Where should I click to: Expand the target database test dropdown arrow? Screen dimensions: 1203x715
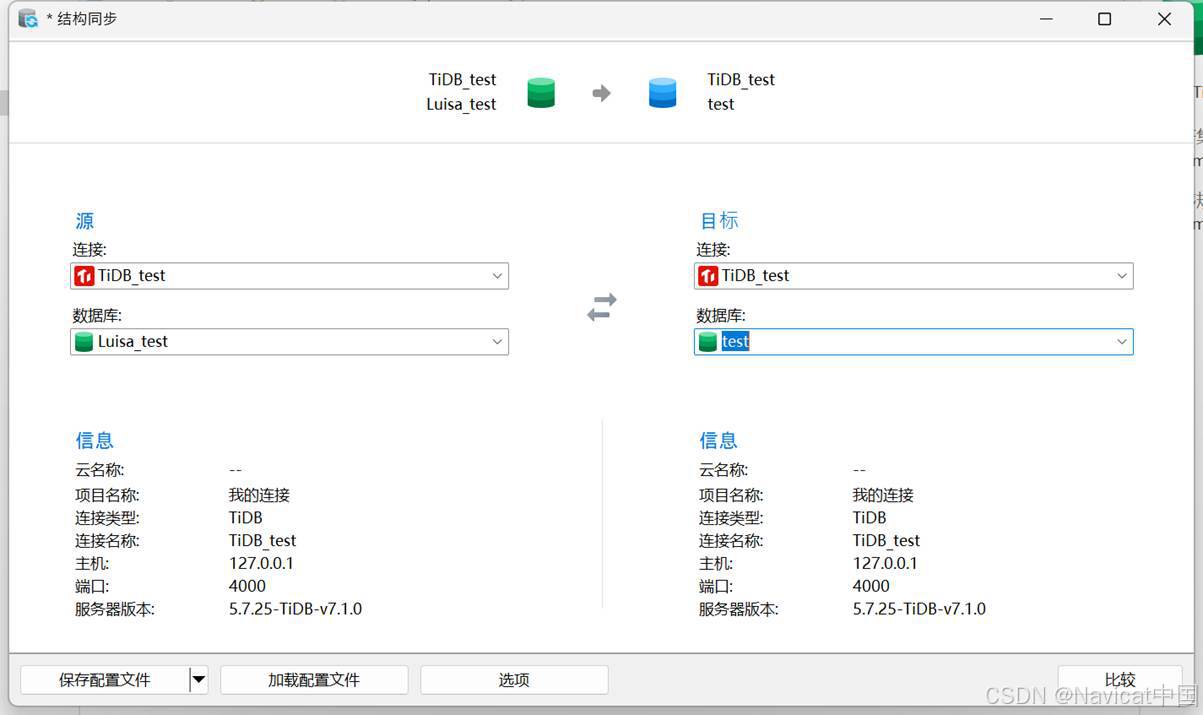[x=1121, y=342]
